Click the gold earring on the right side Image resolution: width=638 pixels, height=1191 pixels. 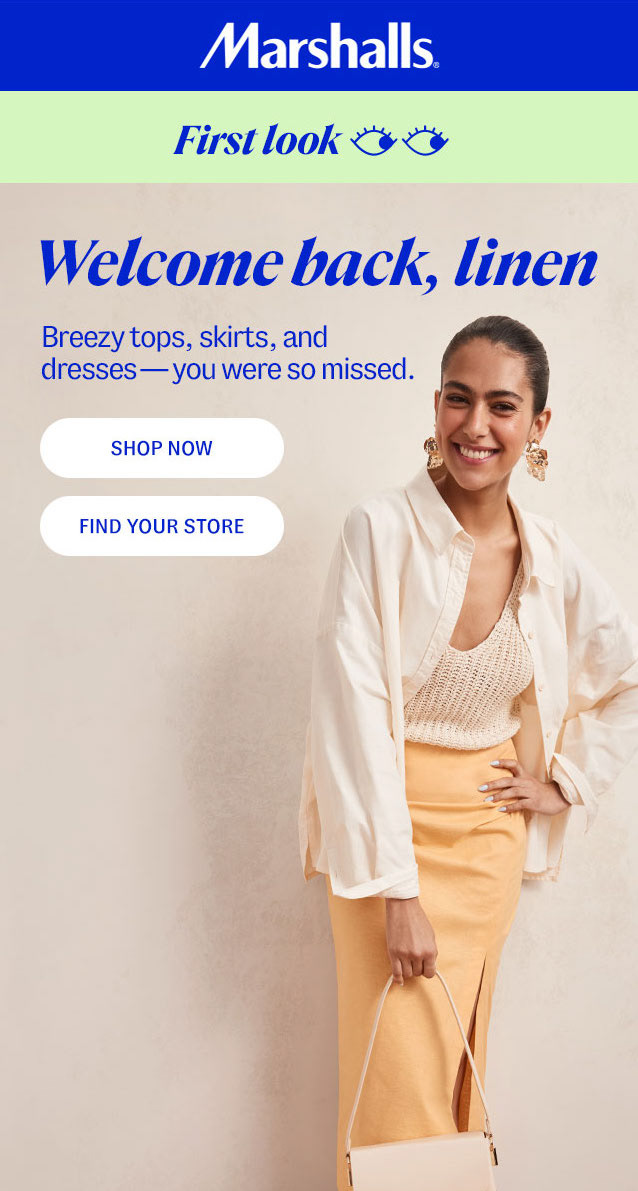(536, 460)
